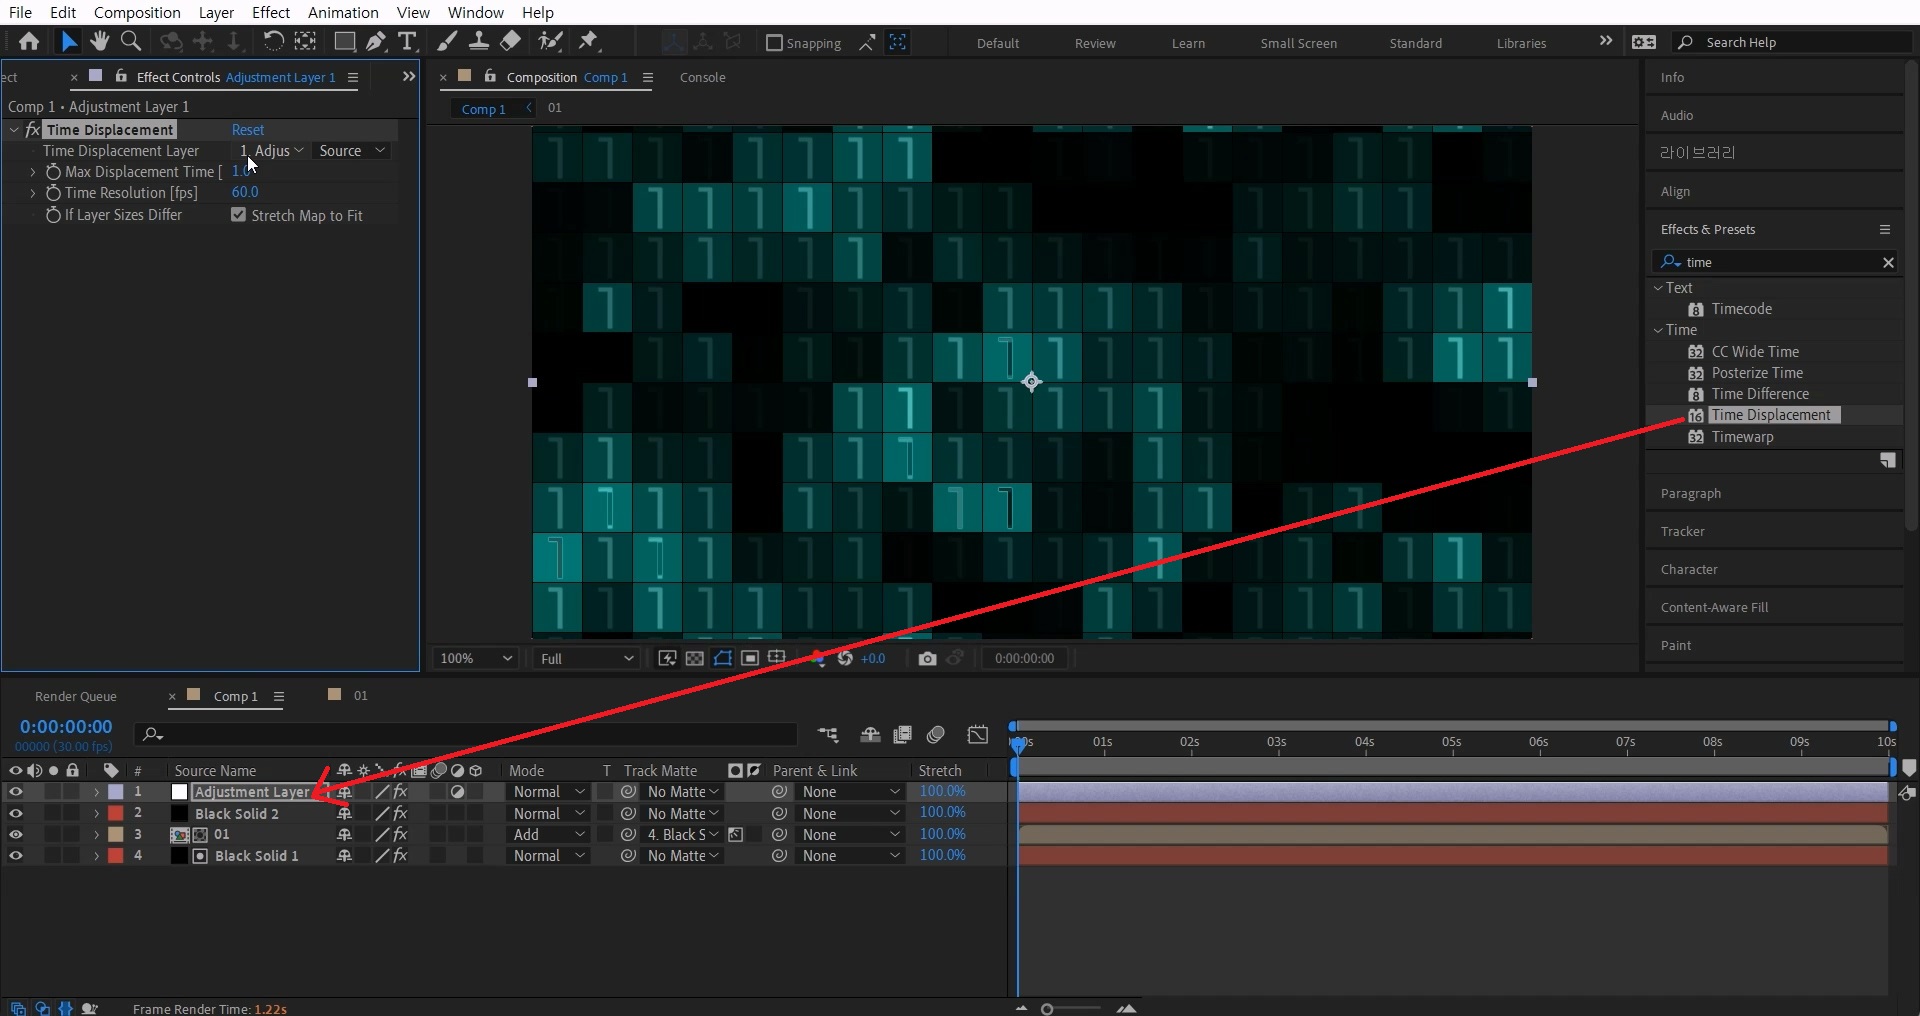Select the Type text tool
The image size is (1920, 1016).
[407, 42]
